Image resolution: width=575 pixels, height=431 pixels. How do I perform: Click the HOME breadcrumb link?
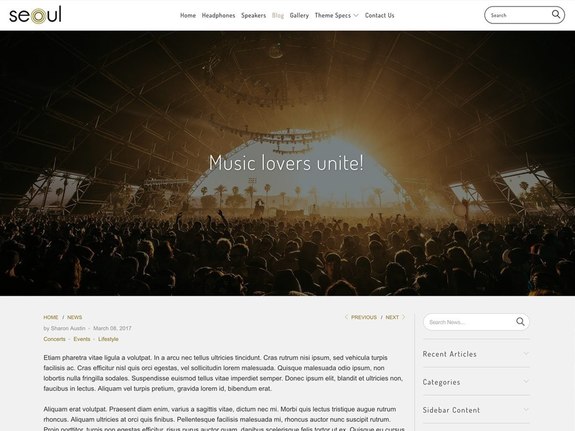(51, 317)
